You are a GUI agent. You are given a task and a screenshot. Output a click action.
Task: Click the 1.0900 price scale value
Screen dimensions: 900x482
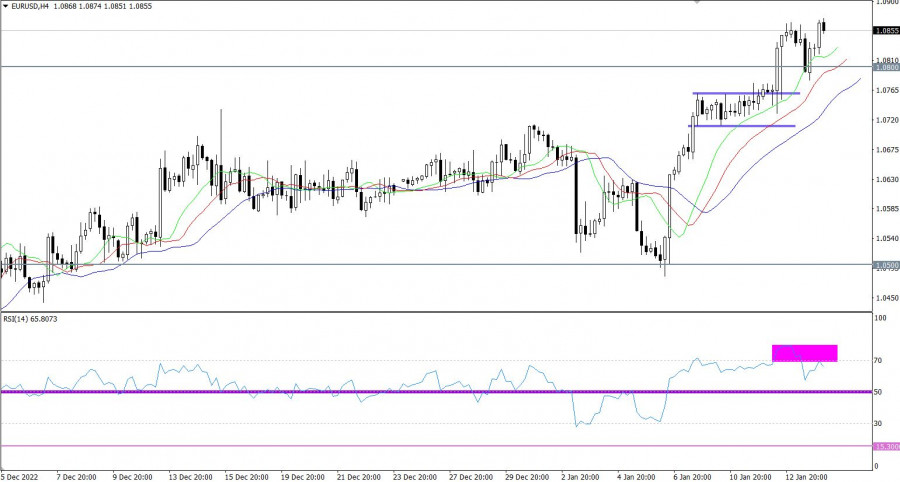(885, 3)
